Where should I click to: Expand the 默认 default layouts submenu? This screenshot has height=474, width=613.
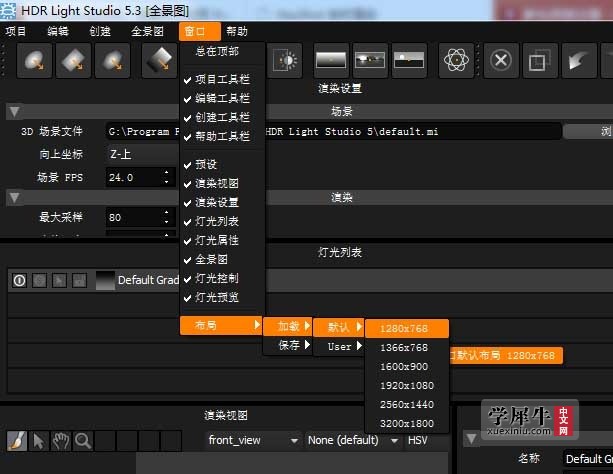pos(339,327)
